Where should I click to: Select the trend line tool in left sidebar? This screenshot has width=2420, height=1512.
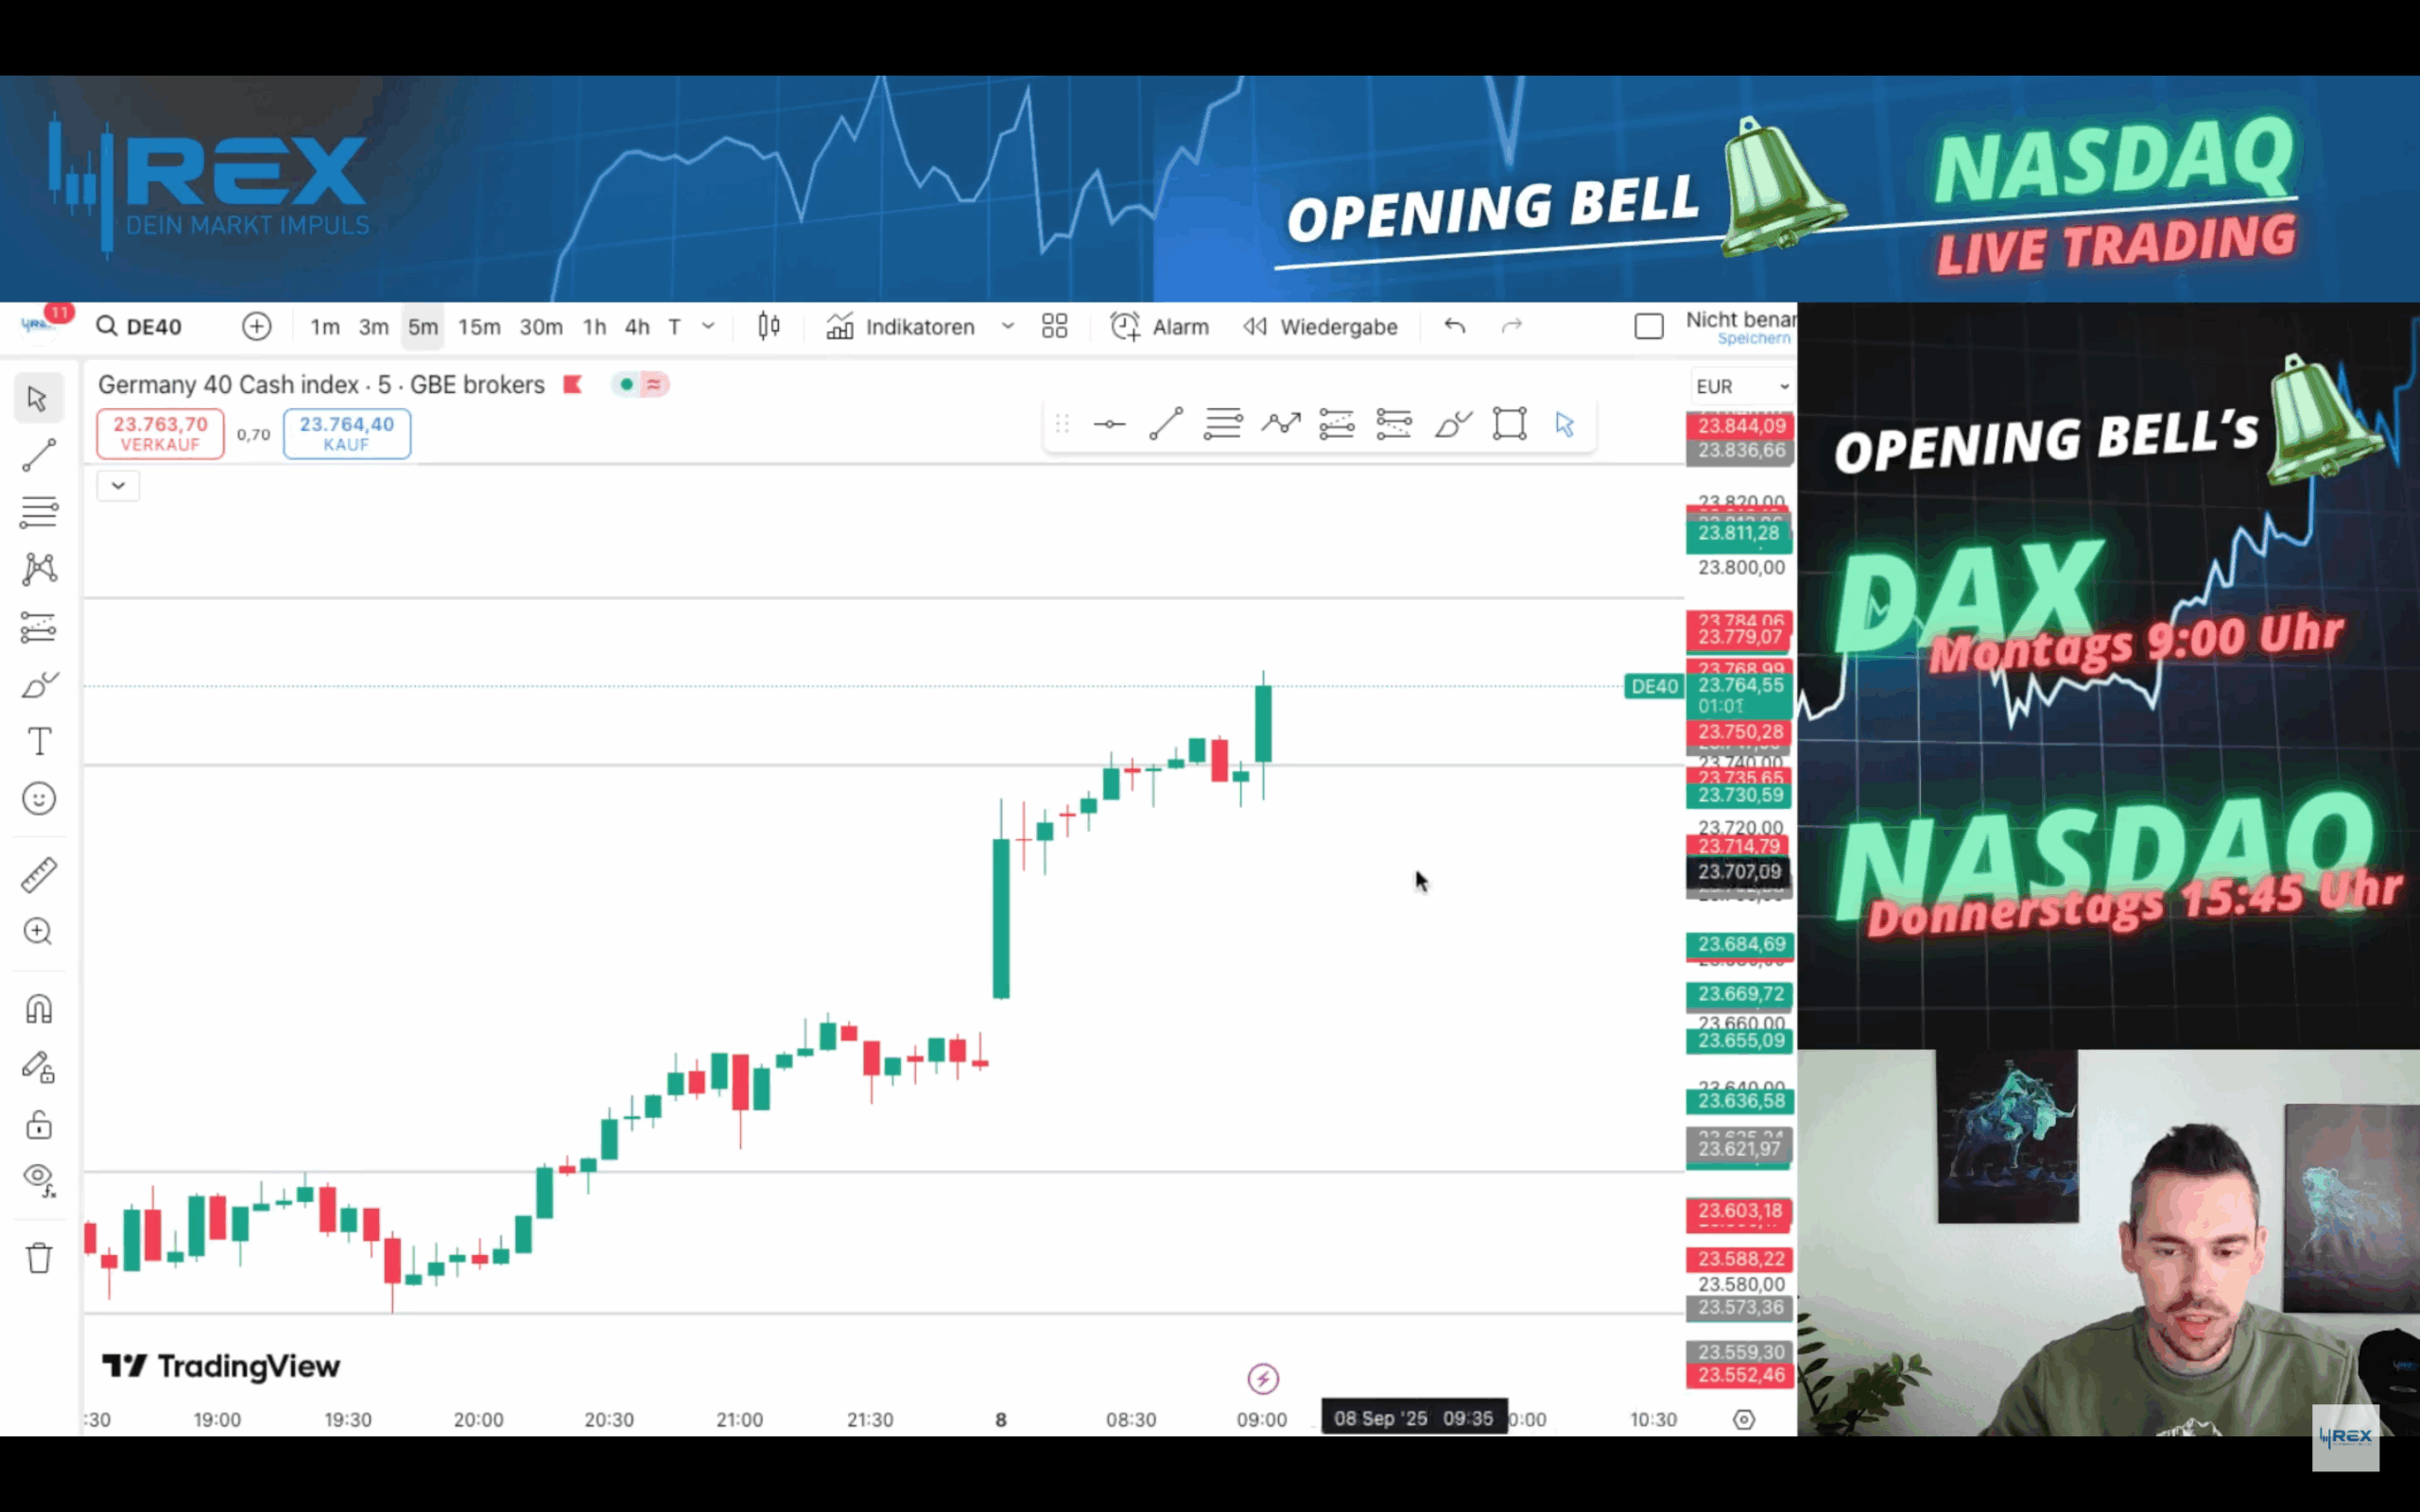(38, 455)
